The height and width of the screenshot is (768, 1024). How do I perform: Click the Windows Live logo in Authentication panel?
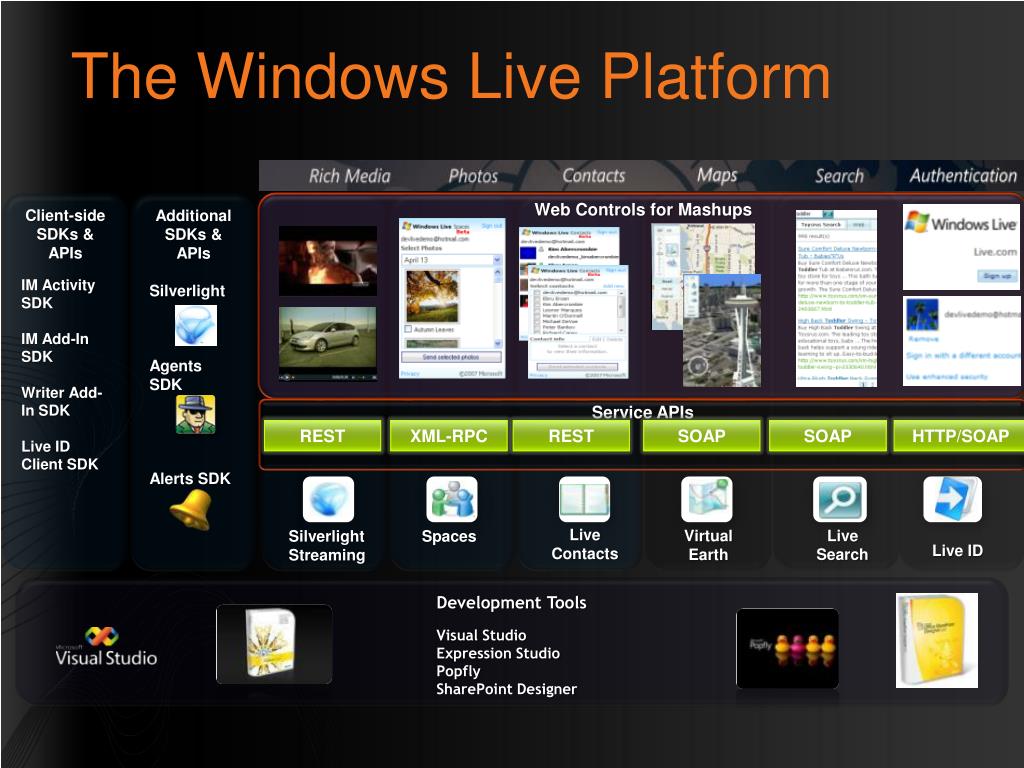point(960,223)
